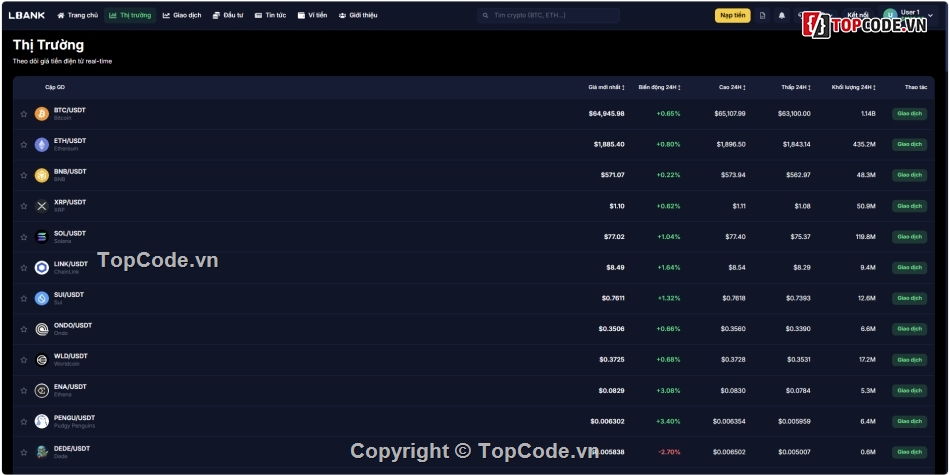Click the $8.49 price for LINK
The image size is (950, 475).
click(x=615, y=268)
